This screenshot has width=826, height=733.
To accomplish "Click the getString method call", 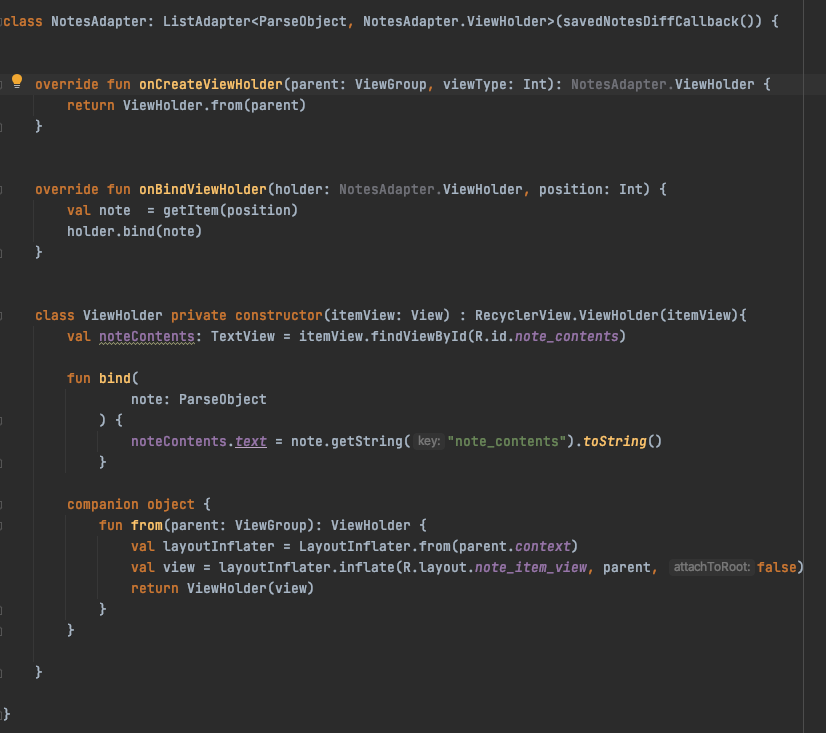I will coord(367,441).
